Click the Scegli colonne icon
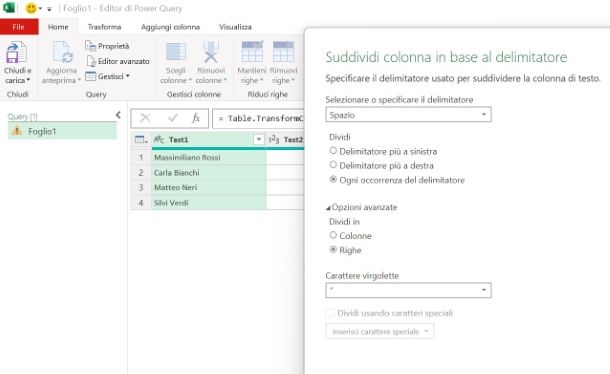 tap(176, 52)
